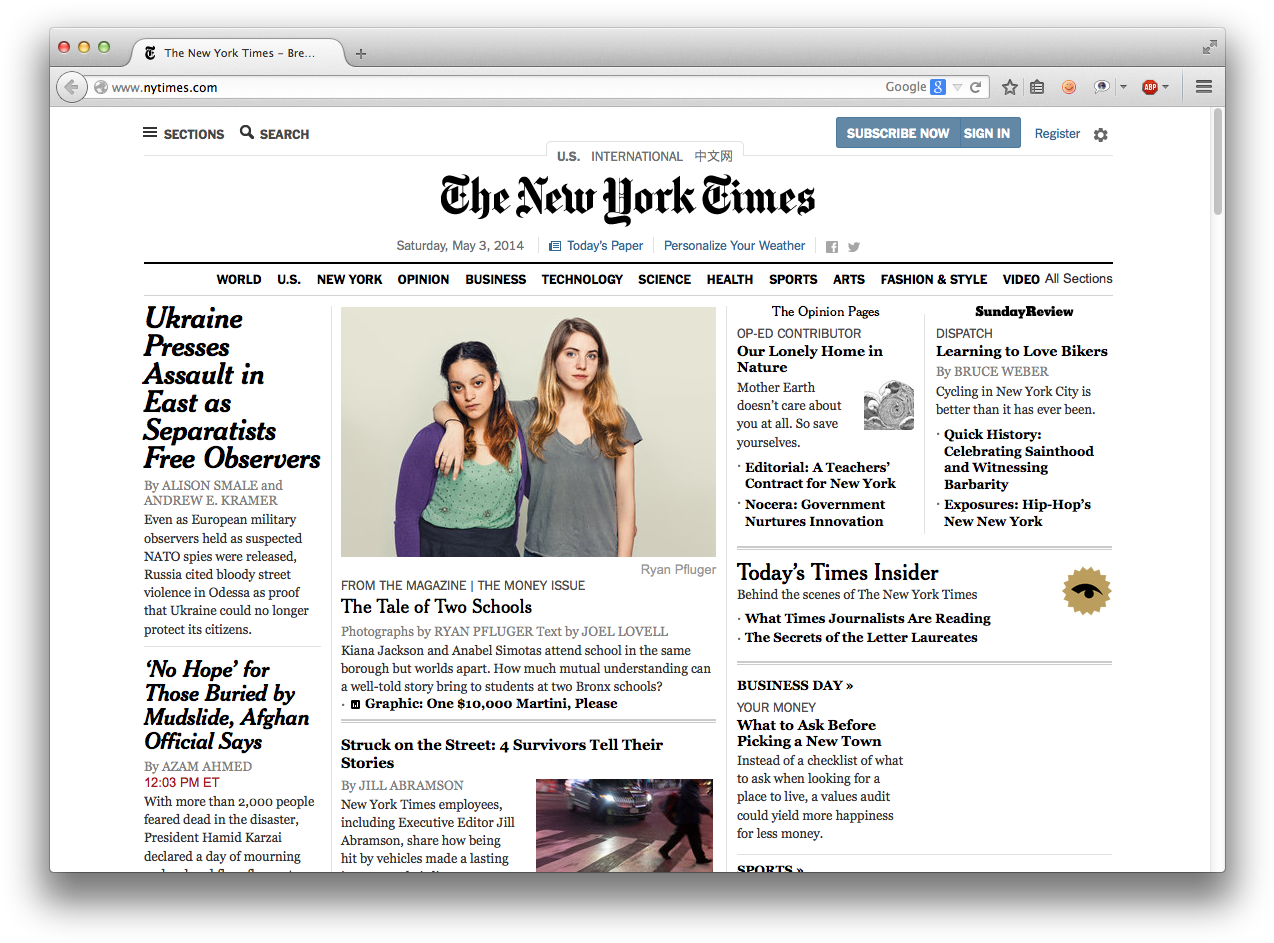Switch to Chinese 中文网 edition

(714, 156)
